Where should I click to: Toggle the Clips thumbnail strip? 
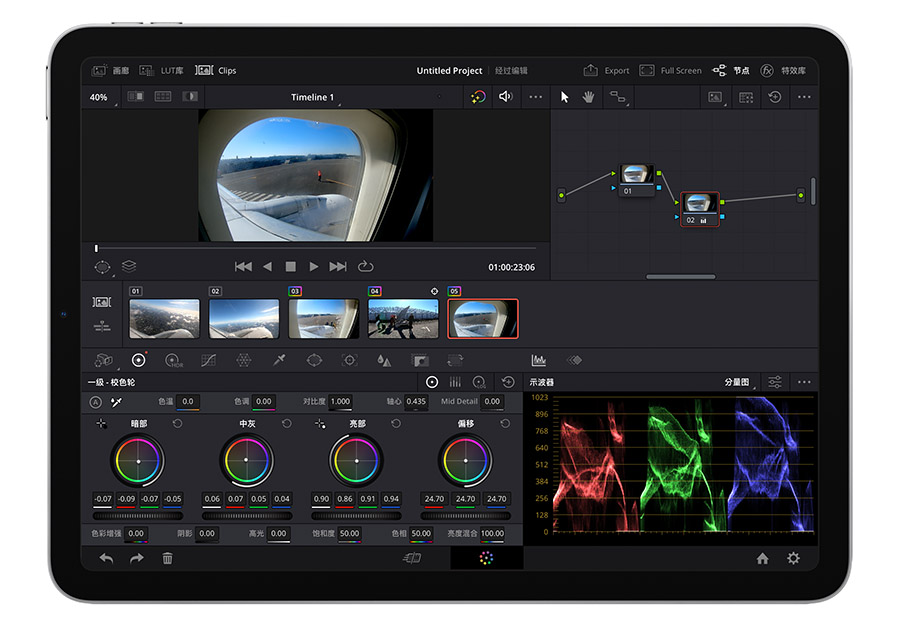(x=215, y=71)
